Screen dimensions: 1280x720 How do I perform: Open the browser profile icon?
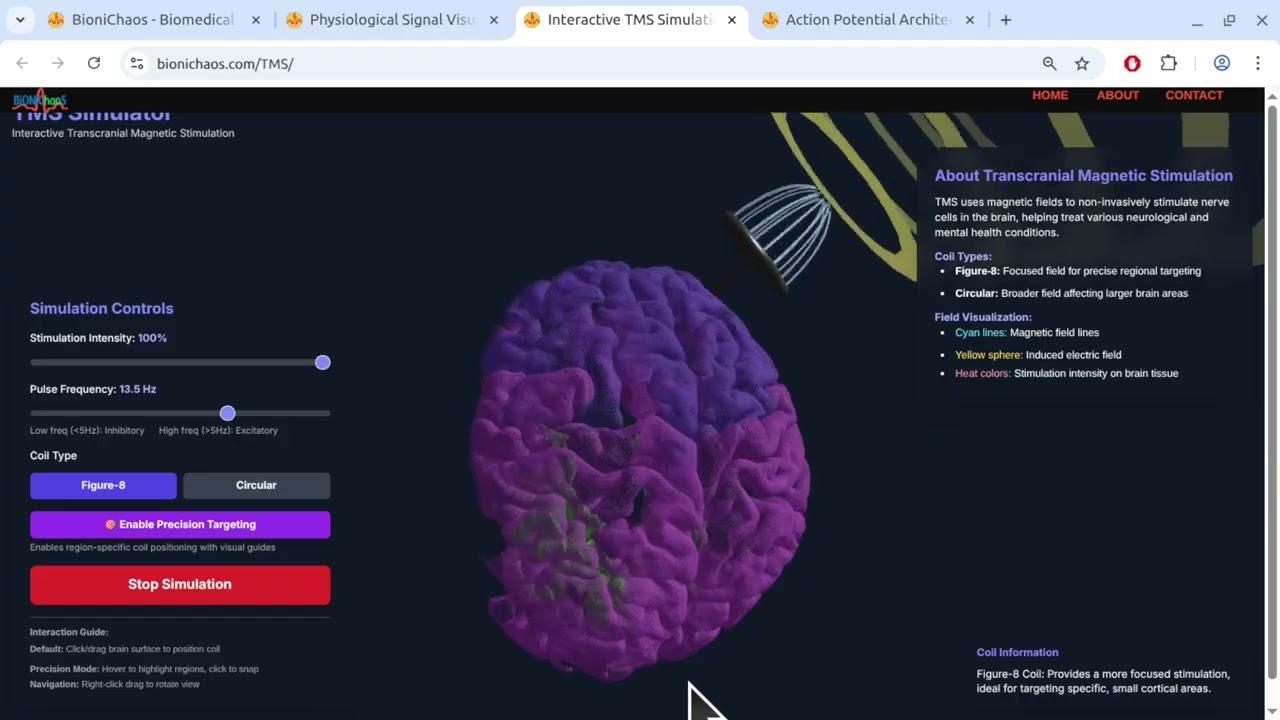click(x=1222, y=63)
